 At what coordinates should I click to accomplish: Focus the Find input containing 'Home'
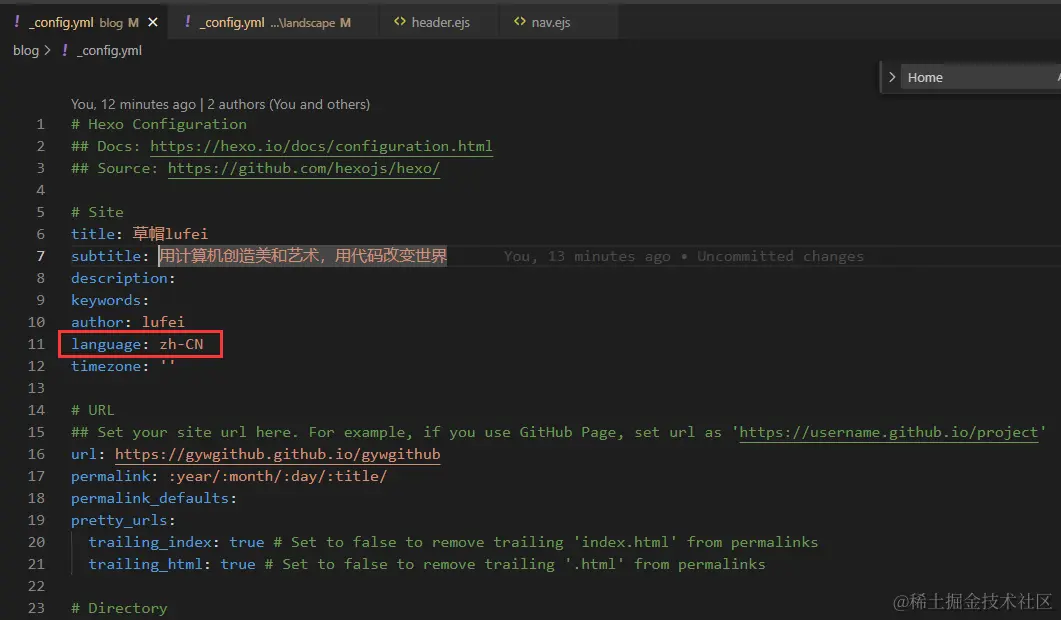coord(975,77)
